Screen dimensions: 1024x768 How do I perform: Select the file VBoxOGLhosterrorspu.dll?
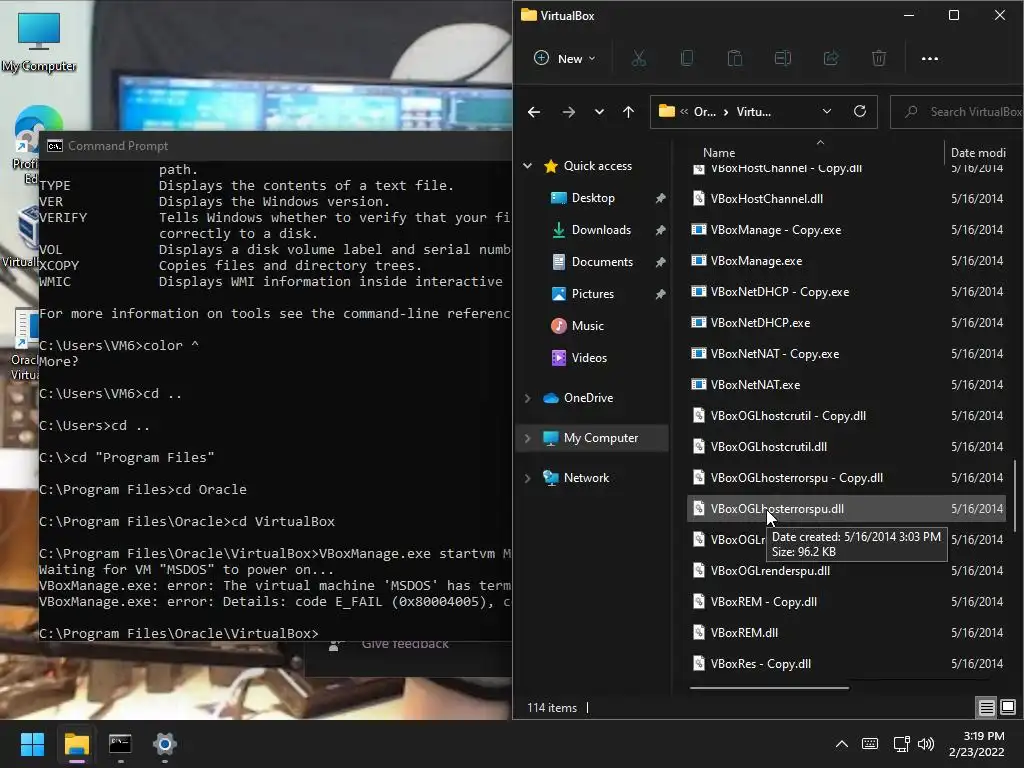pyautogui.click(x=776, y=509)
